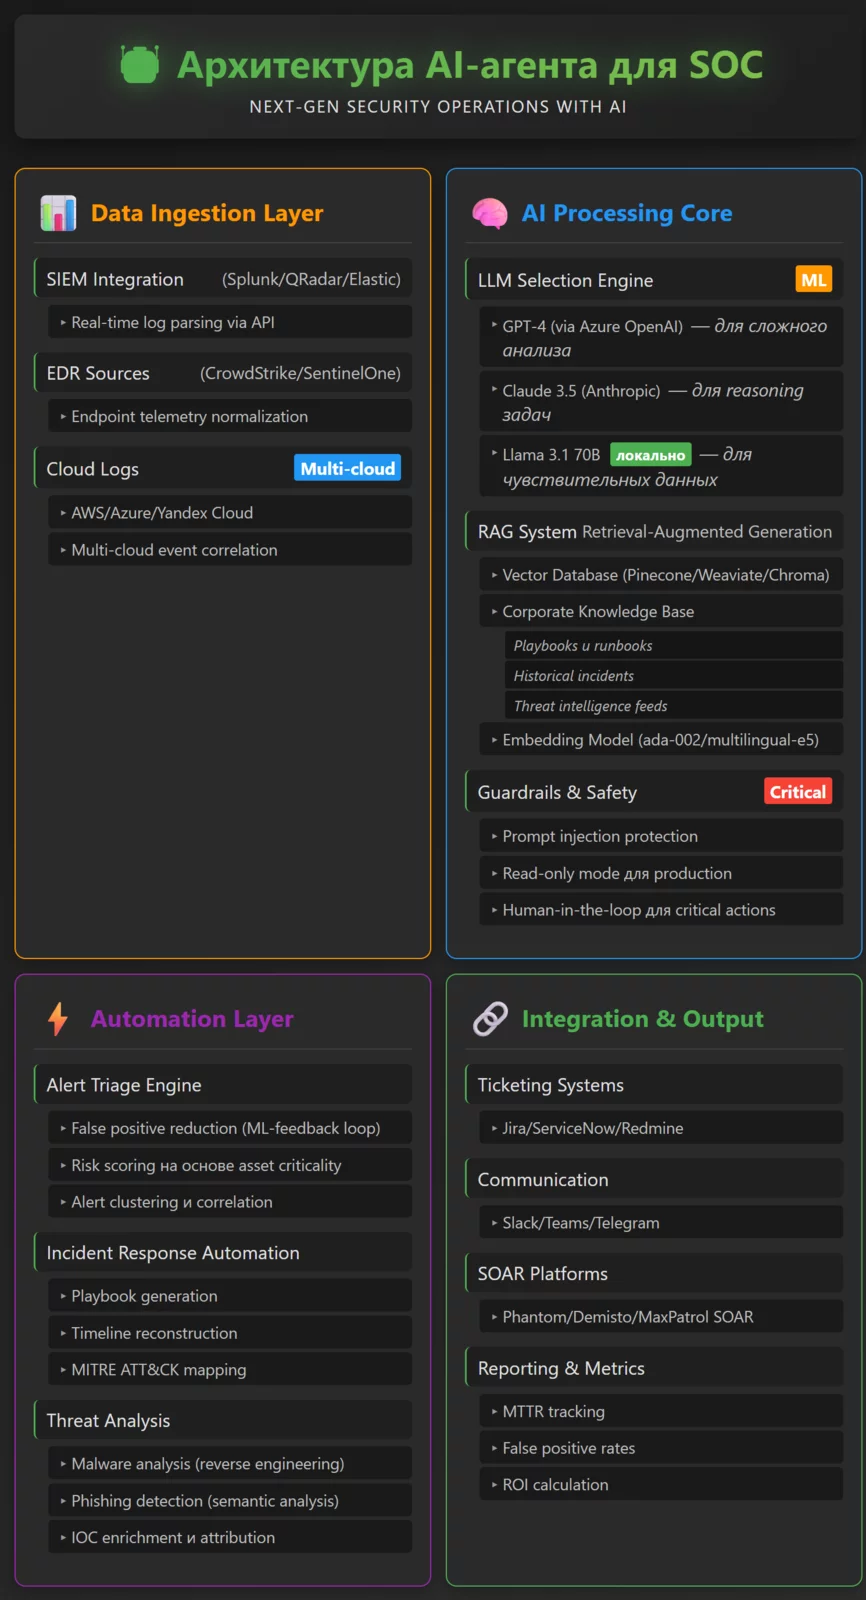Image resolution: width=866 pixels, height=1600 pixels.
Task: Click 'Phantom/Demisto/MaxPatrol SOAR' item
Action: [x=661, y=1317]
